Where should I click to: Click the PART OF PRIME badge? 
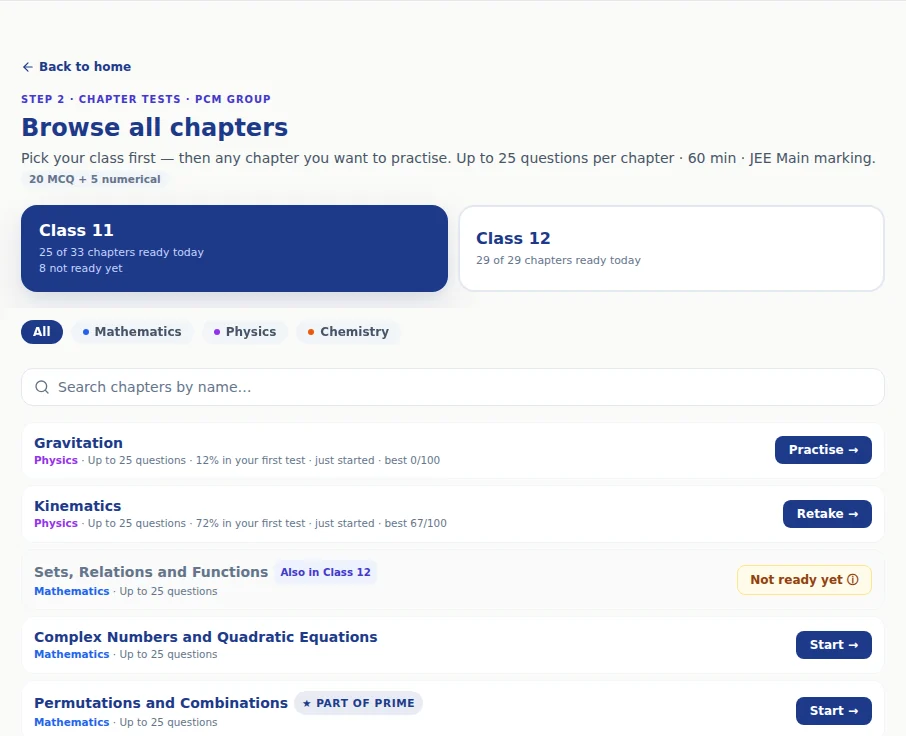click(358, 703)
